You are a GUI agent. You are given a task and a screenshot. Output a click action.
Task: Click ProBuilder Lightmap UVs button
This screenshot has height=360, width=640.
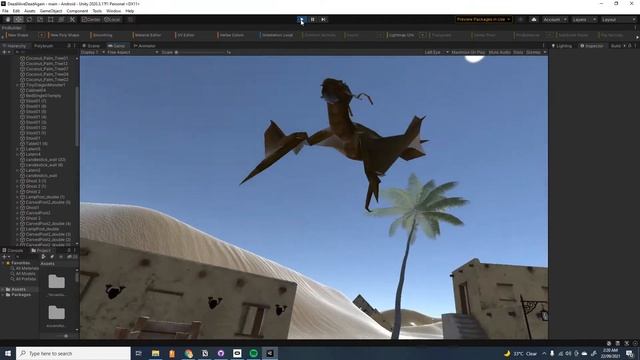pyautogui.click(x=401, y=36)
